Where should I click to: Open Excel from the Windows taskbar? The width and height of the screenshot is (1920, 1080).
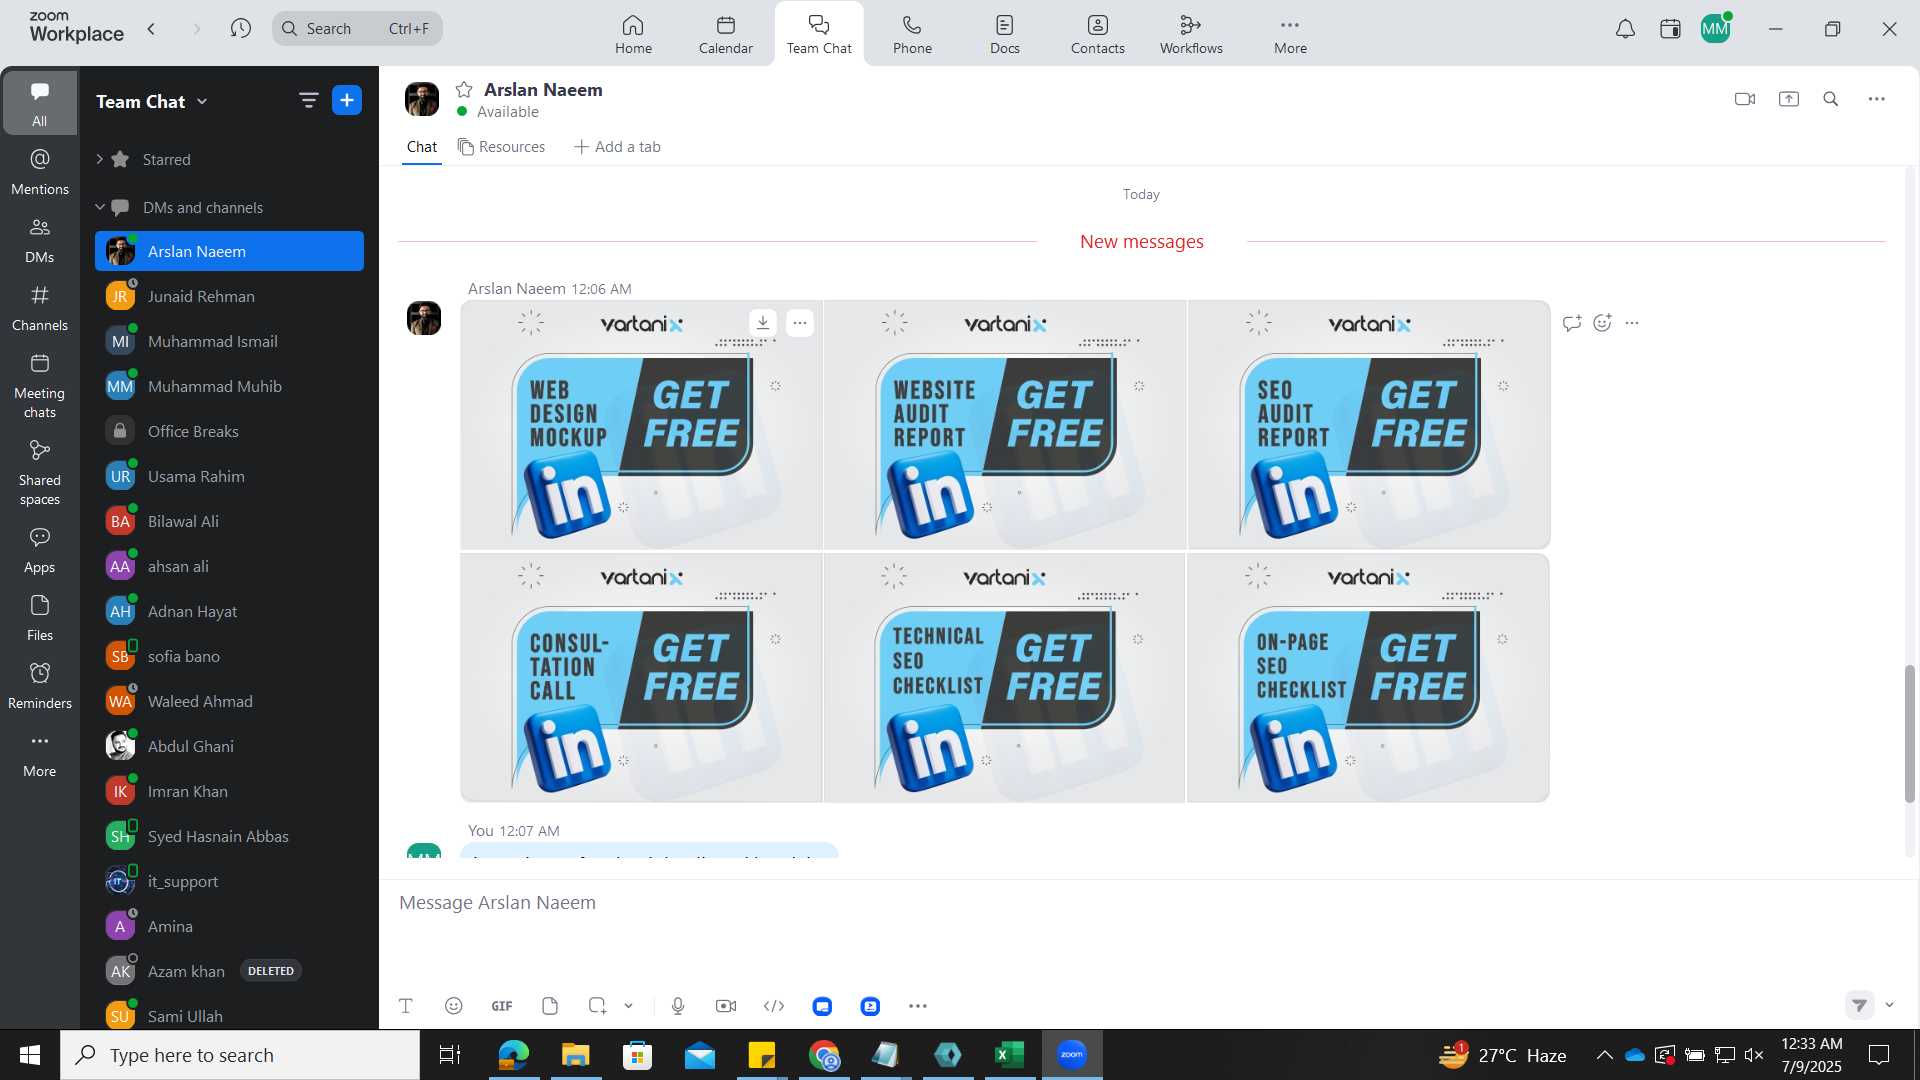click(1010, 1055)
